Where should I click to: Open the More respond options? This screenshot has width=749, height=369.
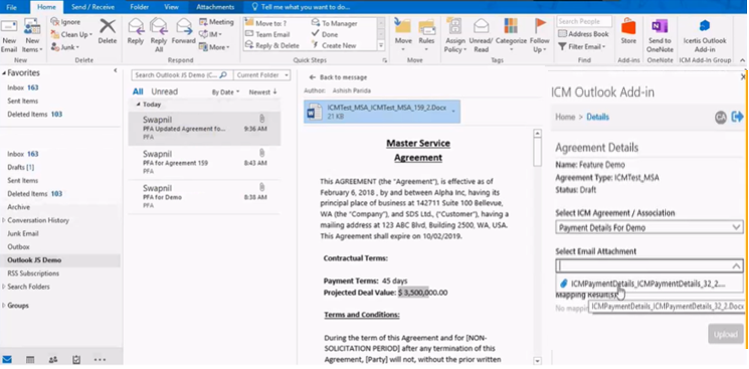(x=214, y=47)
